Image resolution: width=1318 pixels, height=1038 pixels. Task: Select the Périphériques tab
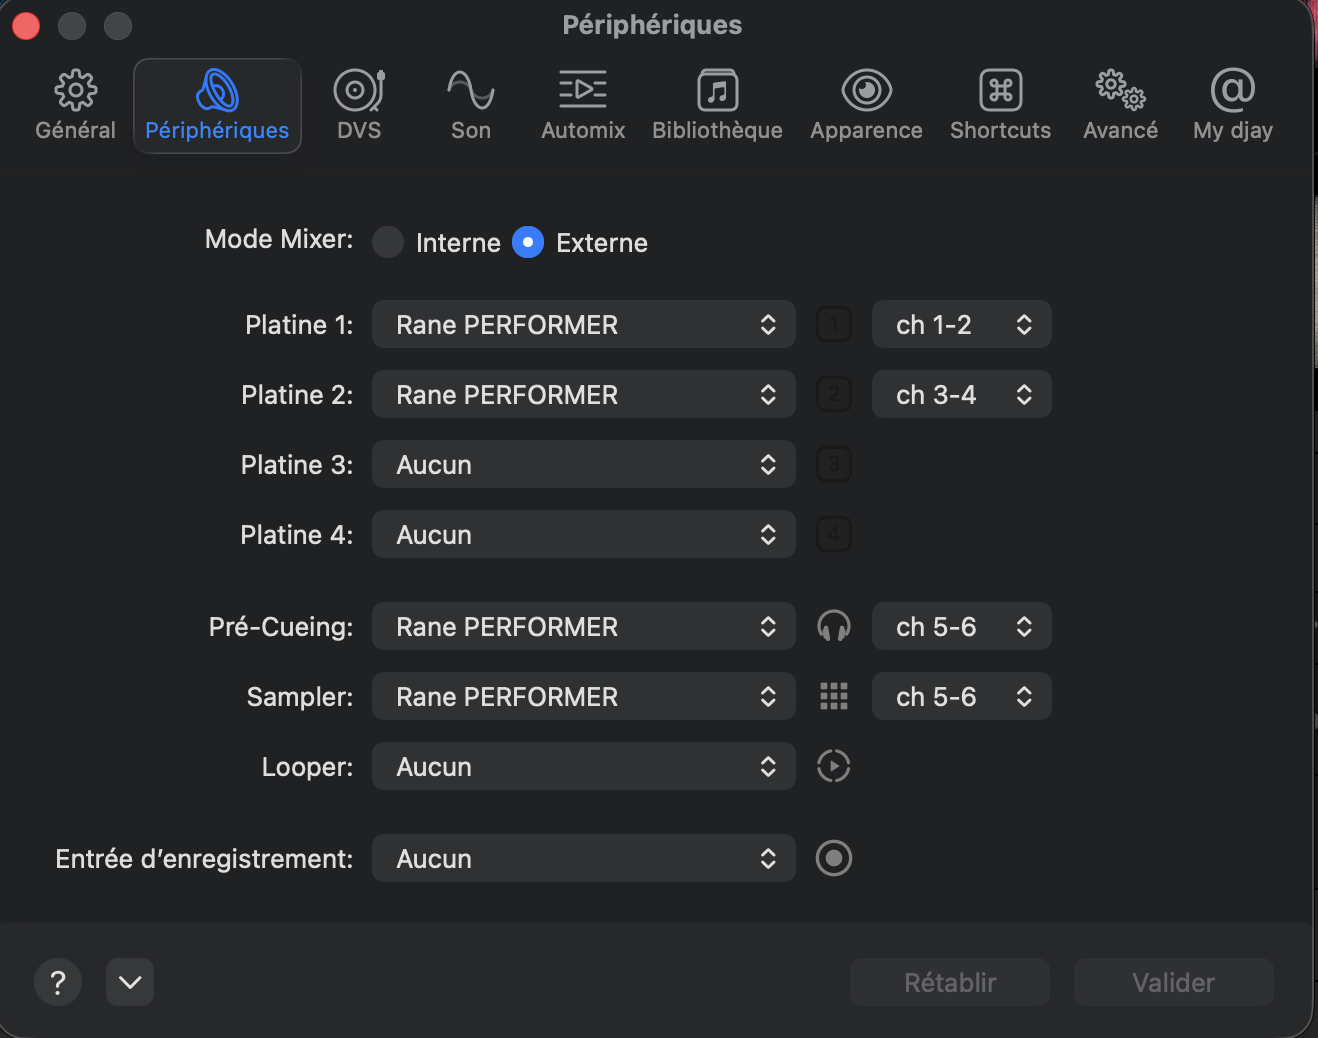point(217,106)
